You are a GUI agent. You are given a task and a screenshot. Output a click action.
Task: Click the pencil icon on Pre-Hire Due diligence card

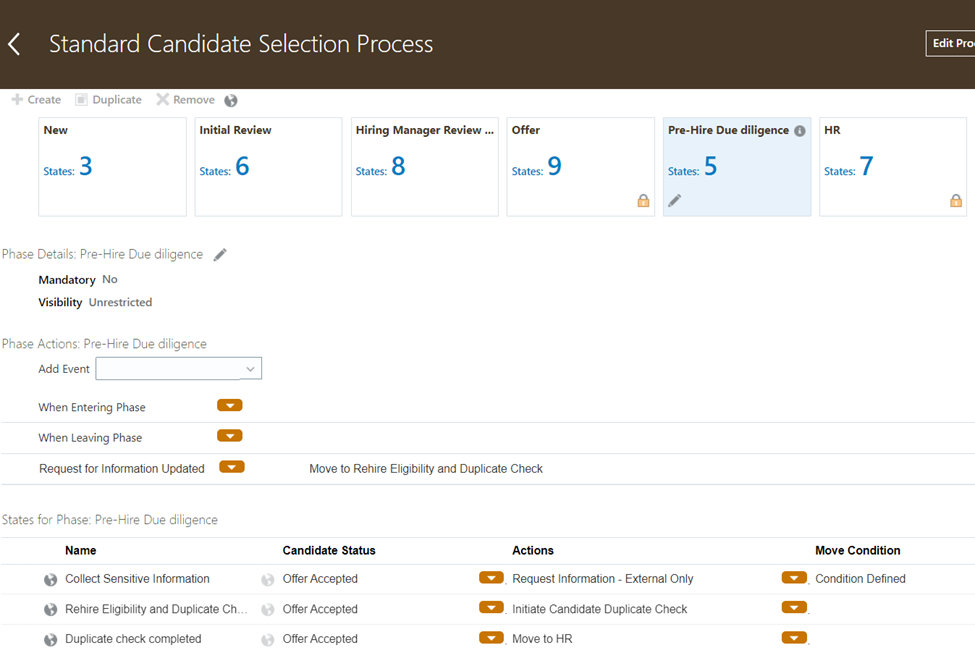(674, 200)
